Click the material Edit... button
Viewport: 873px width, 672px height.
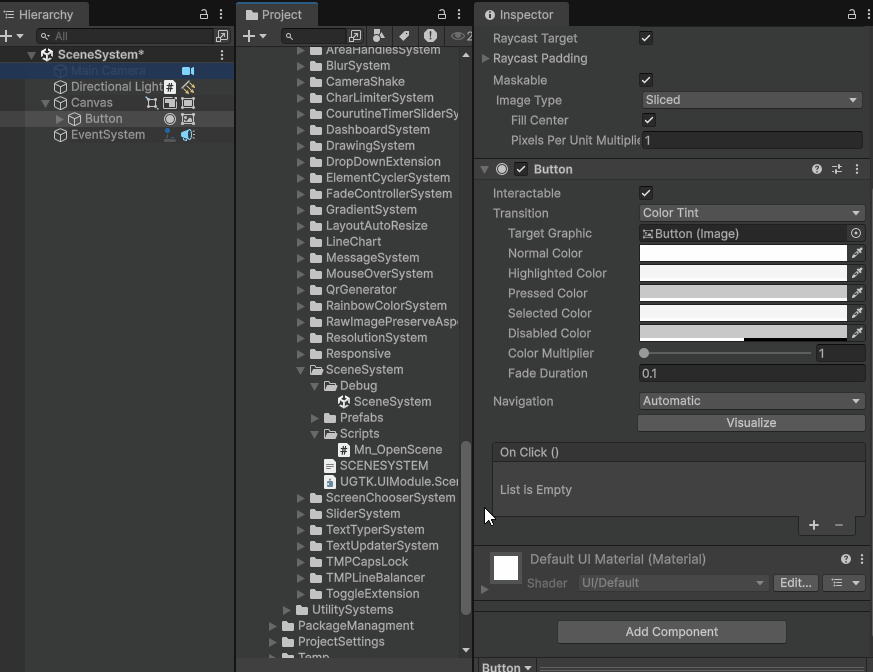(796, 583)
